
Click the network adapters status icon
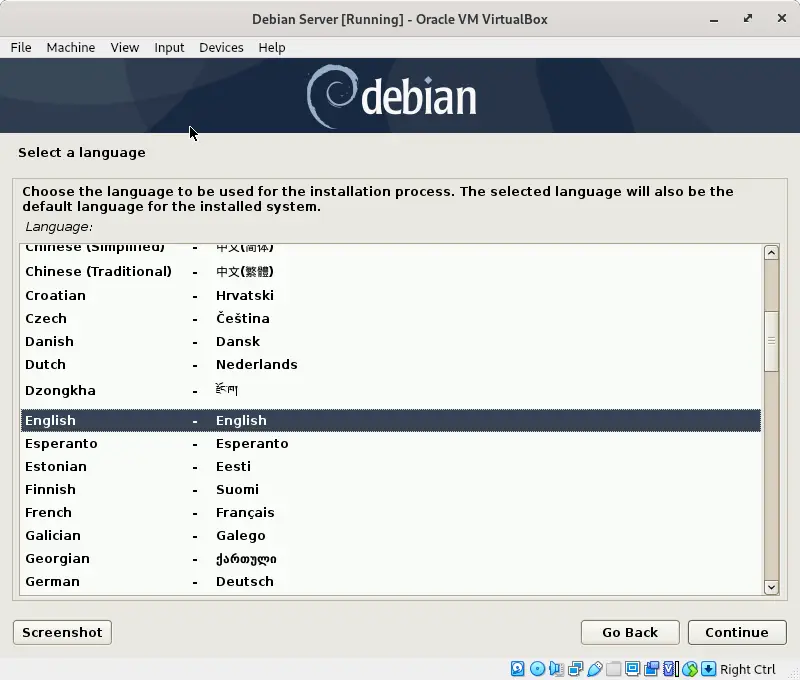pyautogui.click(x=576, y=668)
